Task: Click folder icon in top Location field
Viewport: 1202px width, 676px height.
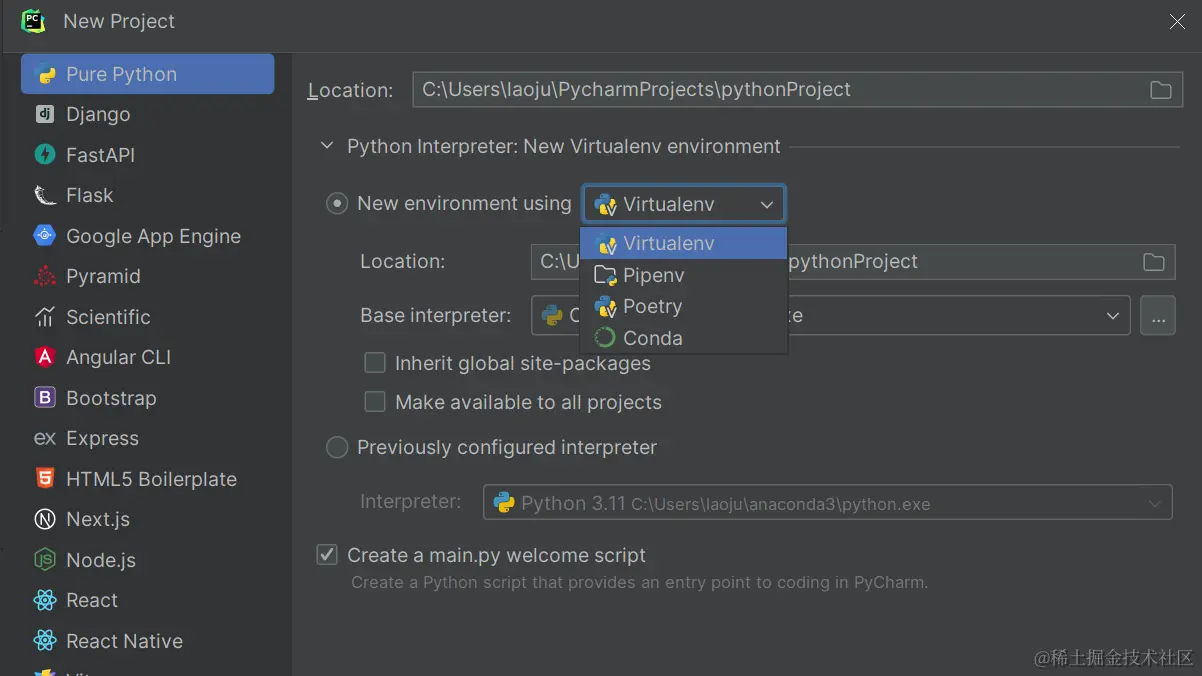Action: tap(1160, 90)
